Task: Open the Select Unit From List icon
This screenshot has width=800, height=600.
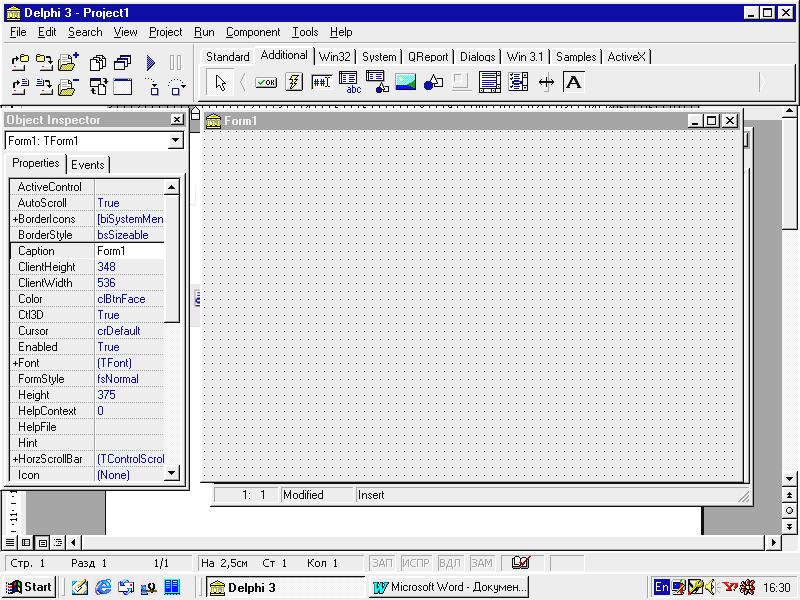Action: coord(98,63)
